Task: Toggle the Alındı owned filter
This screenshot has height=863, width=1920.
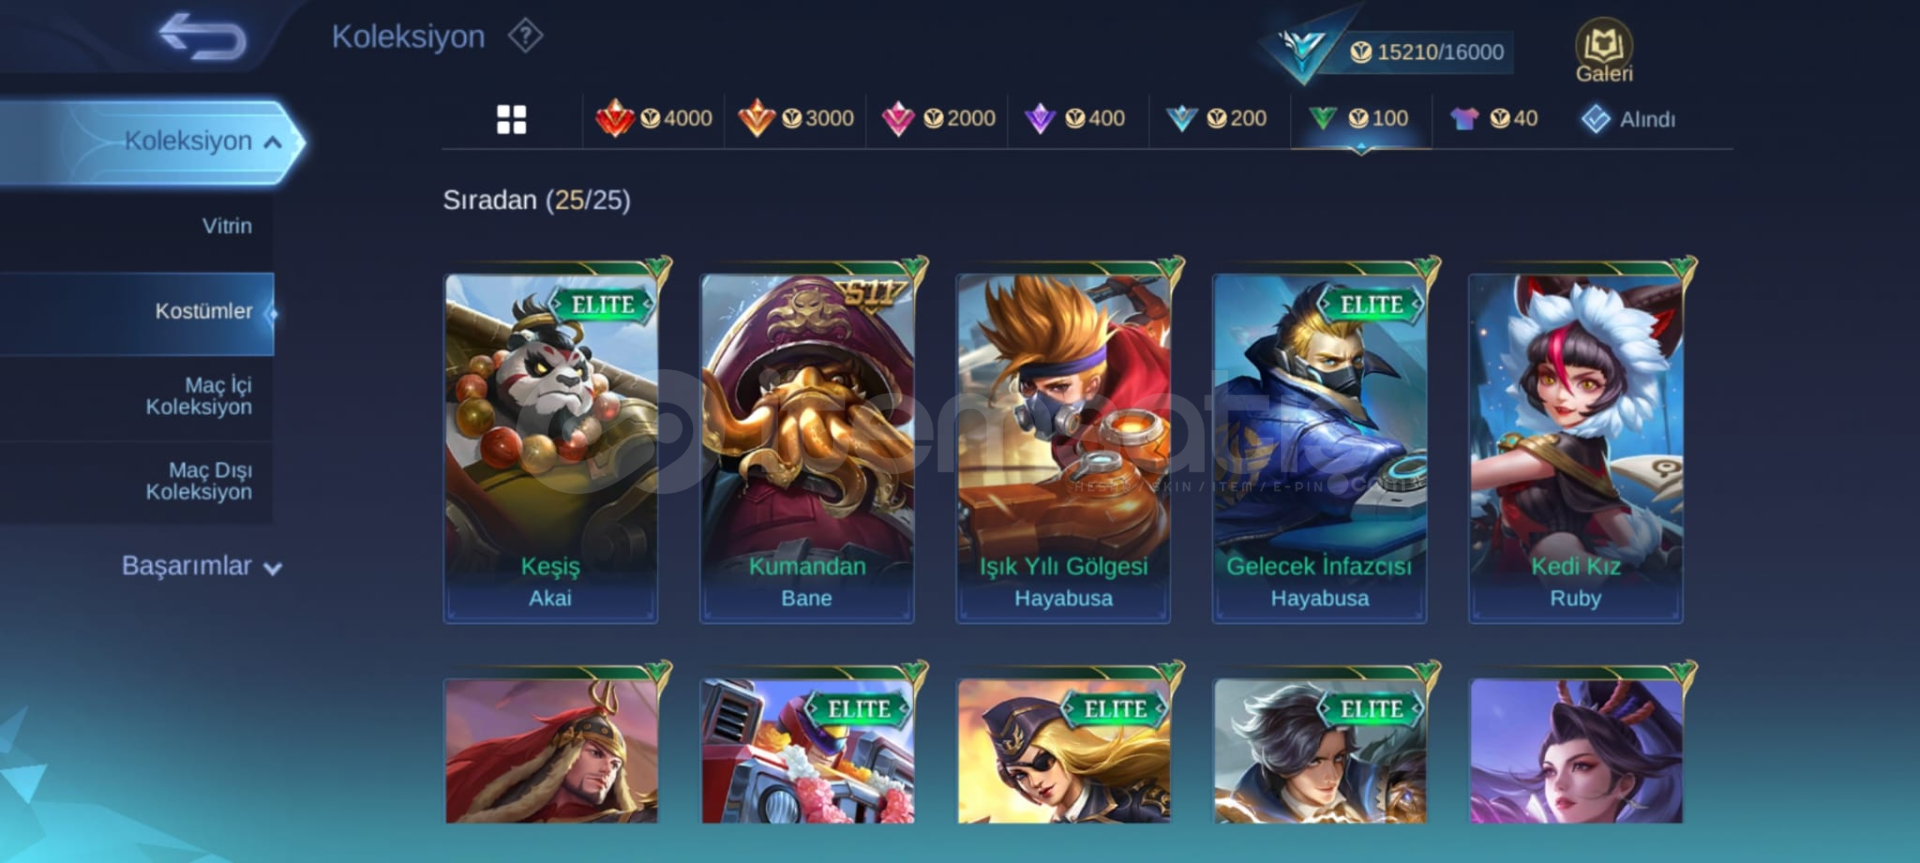Action: [1628, 119]
